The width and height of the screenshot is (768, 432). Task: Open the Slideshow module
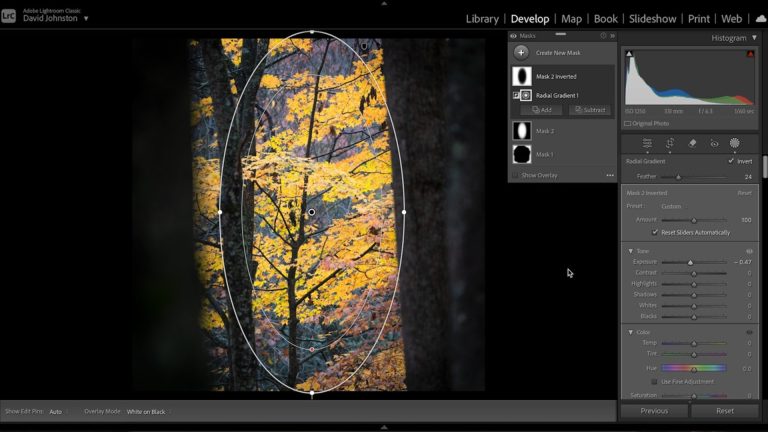(652, 18)
